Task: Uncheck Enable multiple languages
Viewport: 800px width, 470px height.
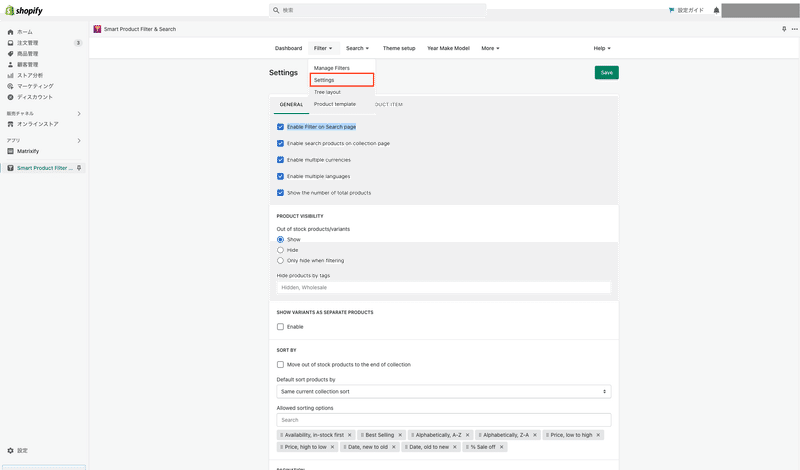Action: (x=280, y=176)
